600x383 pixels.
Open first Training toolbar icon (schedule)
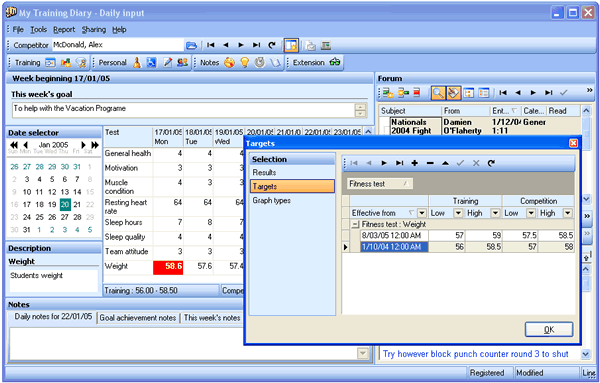coord(50,62)
